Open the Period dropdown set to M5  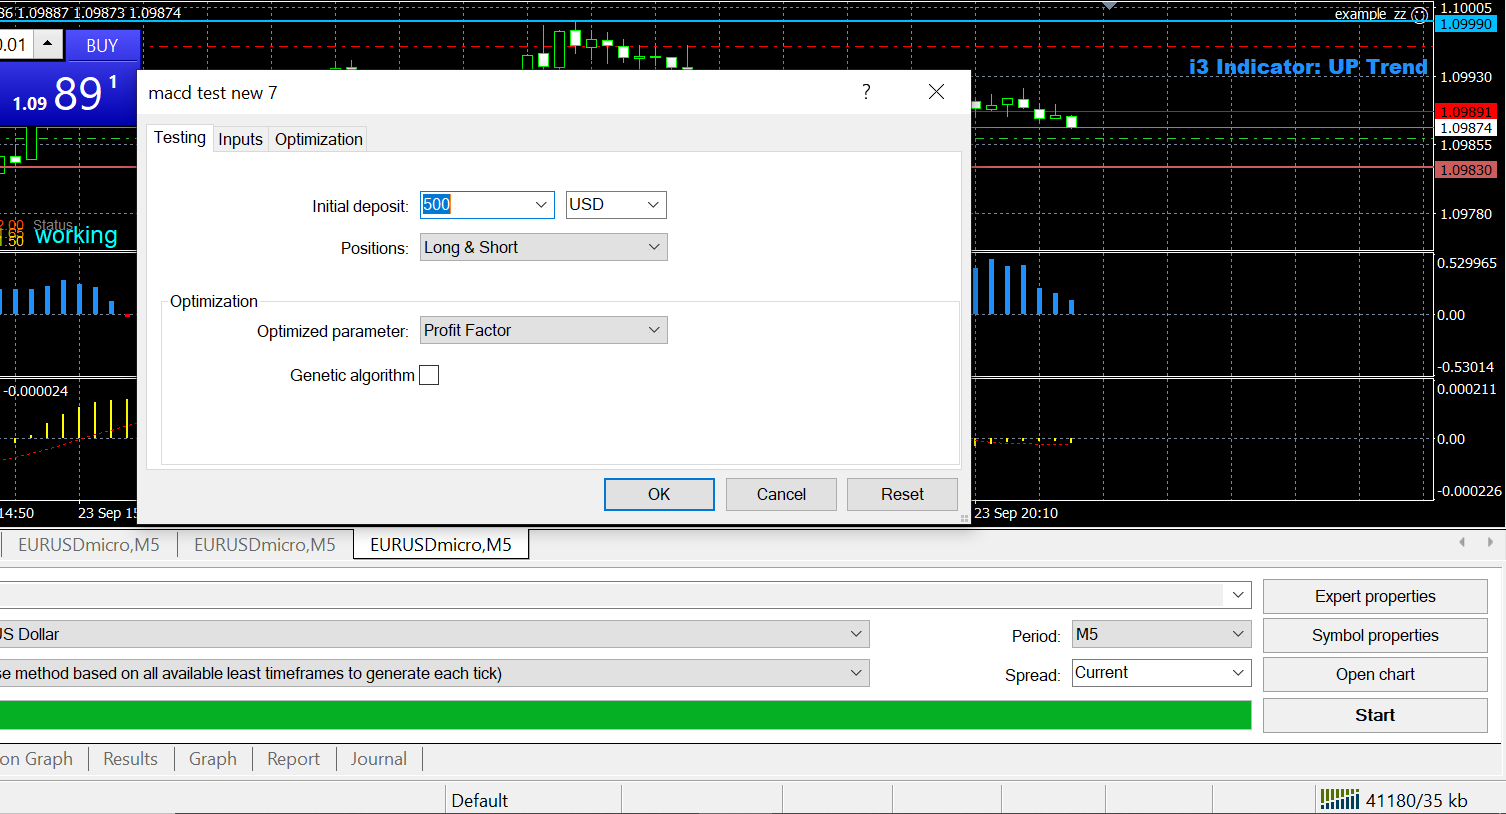pyautogui.click(x=1161, y=634)
